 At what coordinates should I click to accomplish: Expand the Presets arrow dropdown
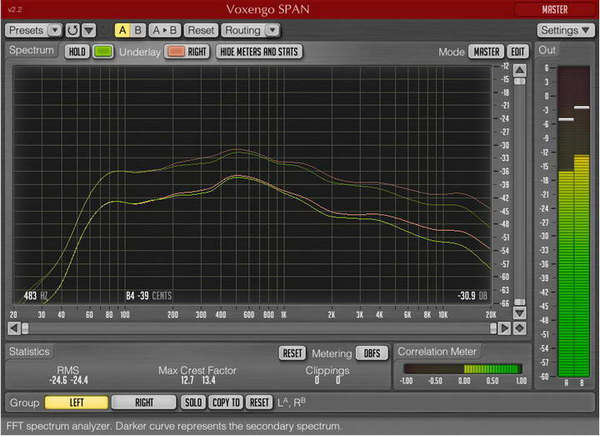(54, 30)
